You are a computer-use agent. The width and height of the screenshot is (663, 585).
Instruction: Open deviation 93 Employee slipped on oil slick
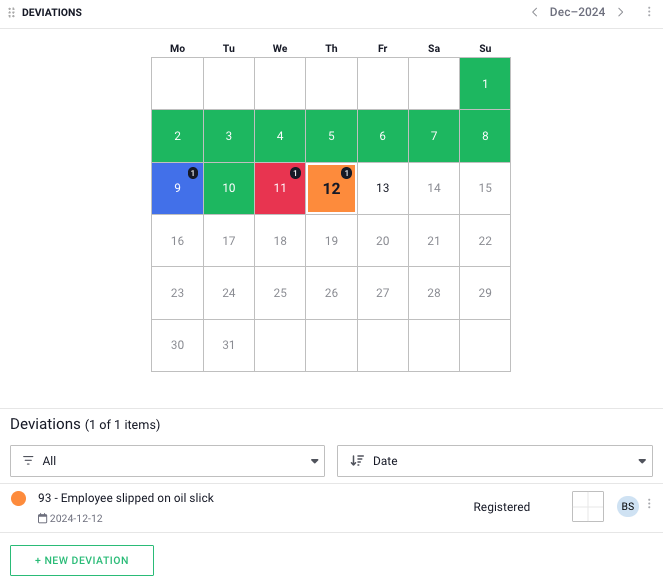pos(126,498)
